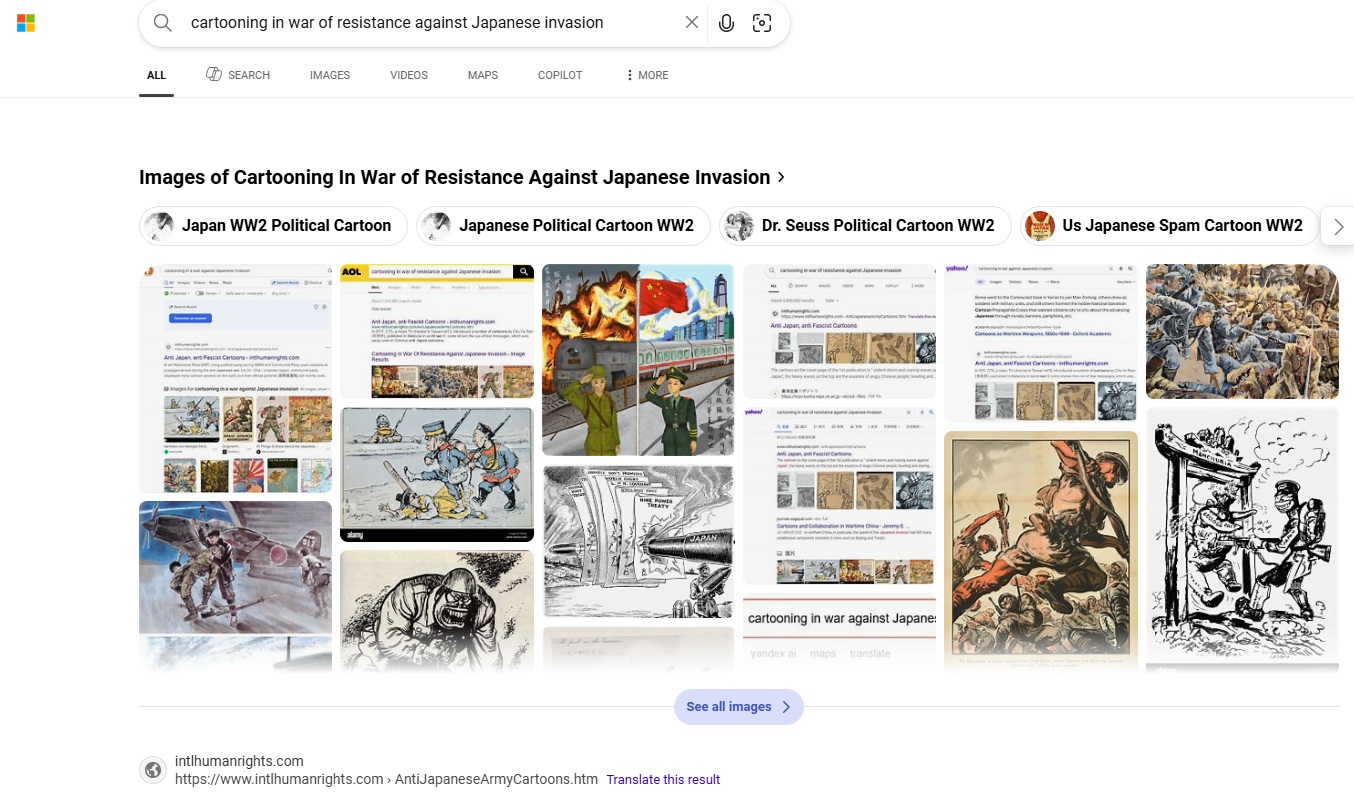Select 'Japan WW2 Political Cartoon' chip
The height and width of the screenshot is (799, 1354).
273,226
